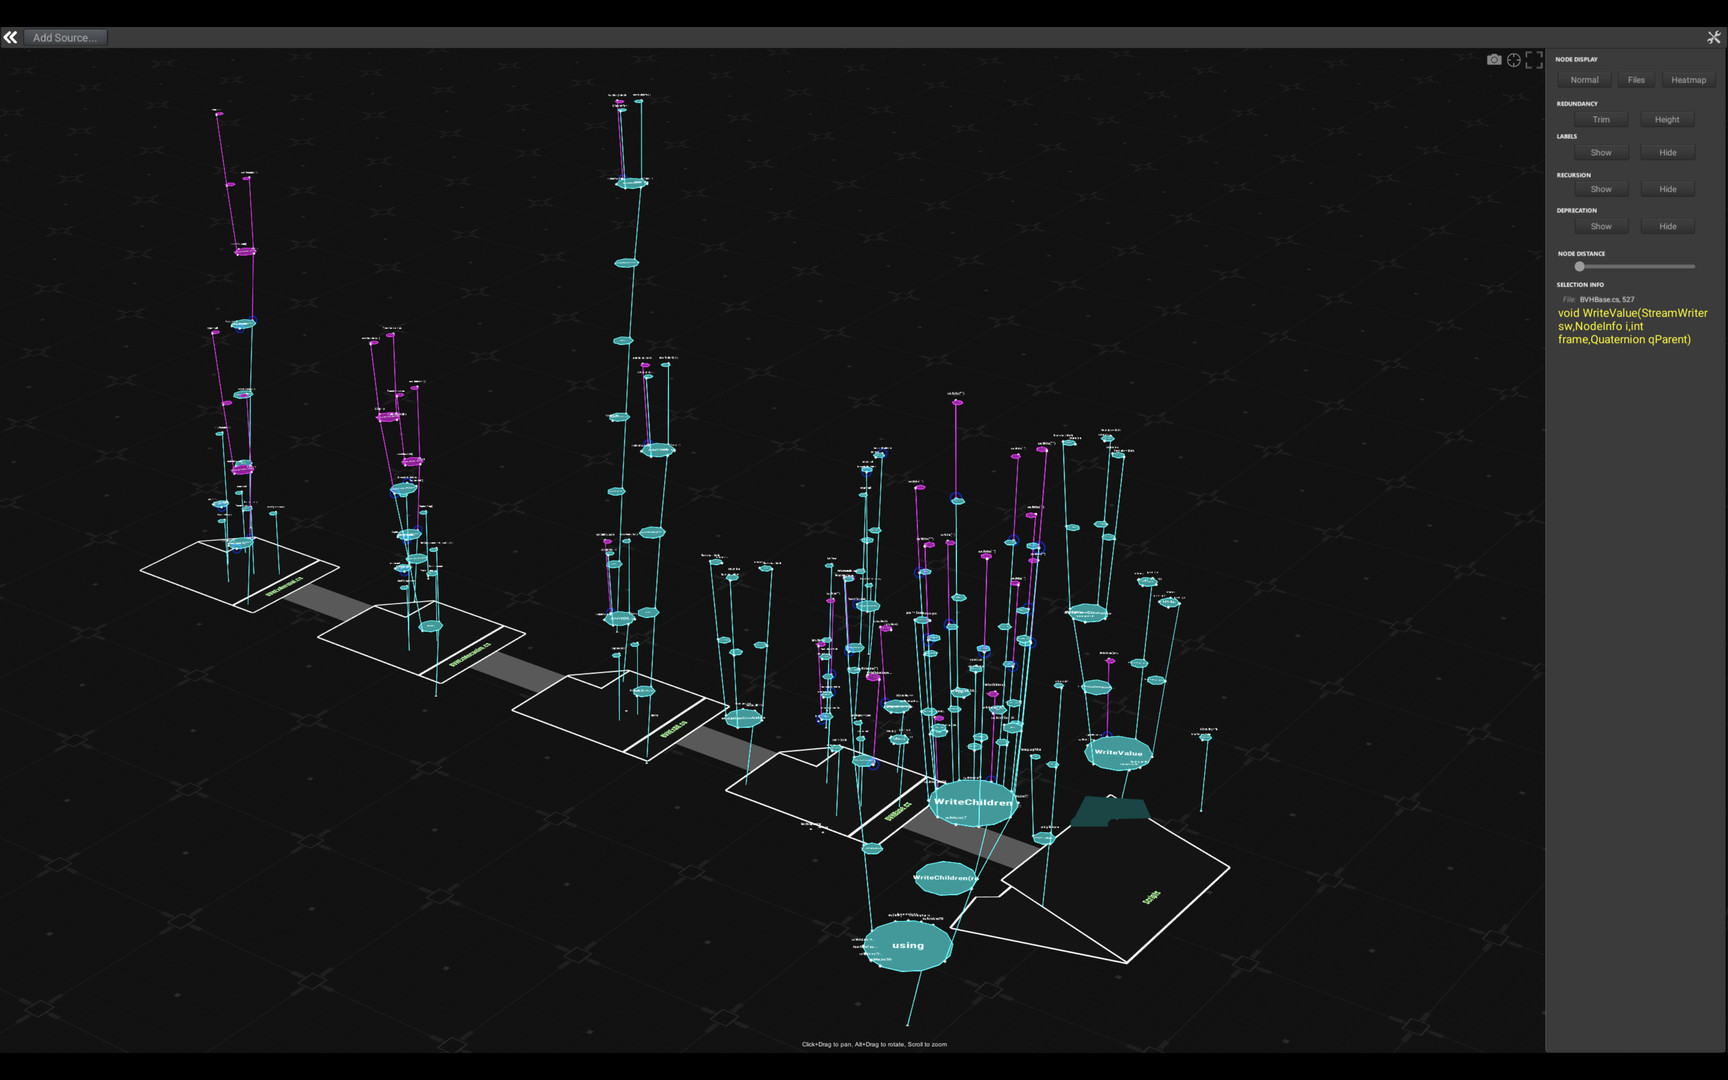Click the void WriteValue signature text
Screen dimensions: 1728x1080
click(x=1632, y=326)
